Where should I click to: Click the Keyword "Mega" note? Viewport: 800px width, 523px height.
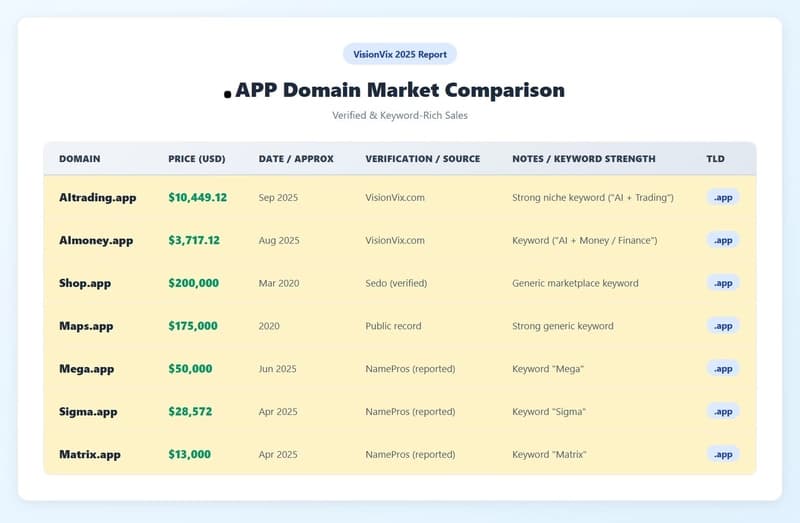(548, 369)
